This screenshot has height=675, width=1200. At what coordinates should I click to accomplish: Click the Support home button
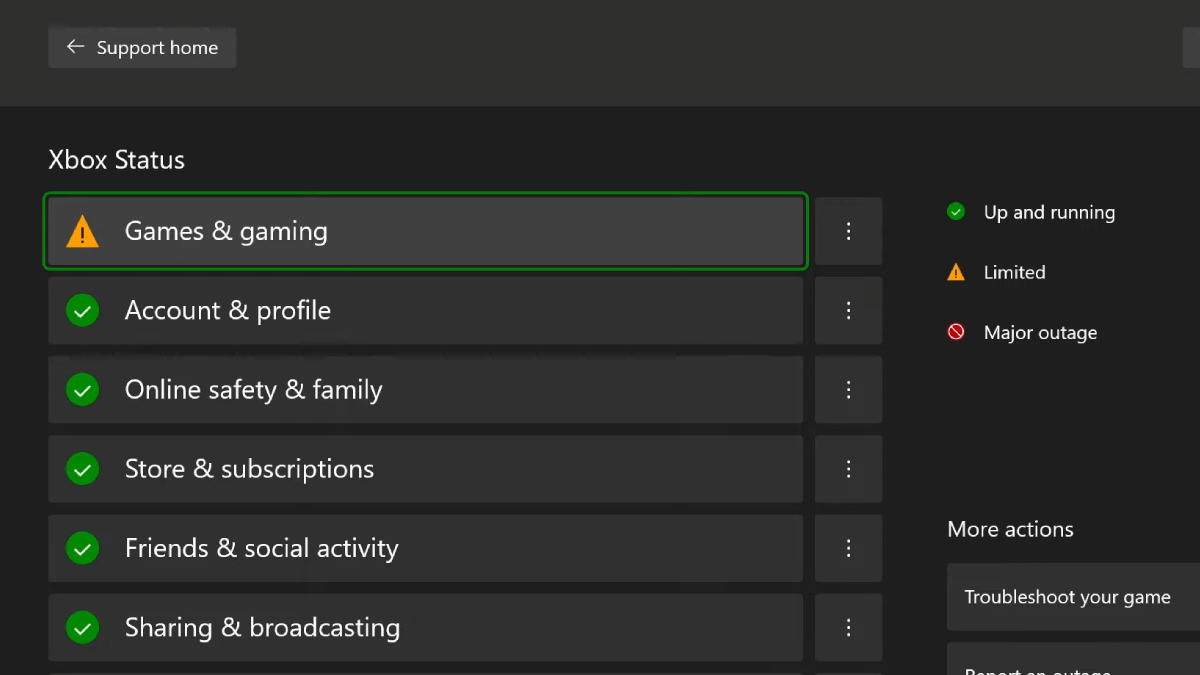tap(142, 47)
